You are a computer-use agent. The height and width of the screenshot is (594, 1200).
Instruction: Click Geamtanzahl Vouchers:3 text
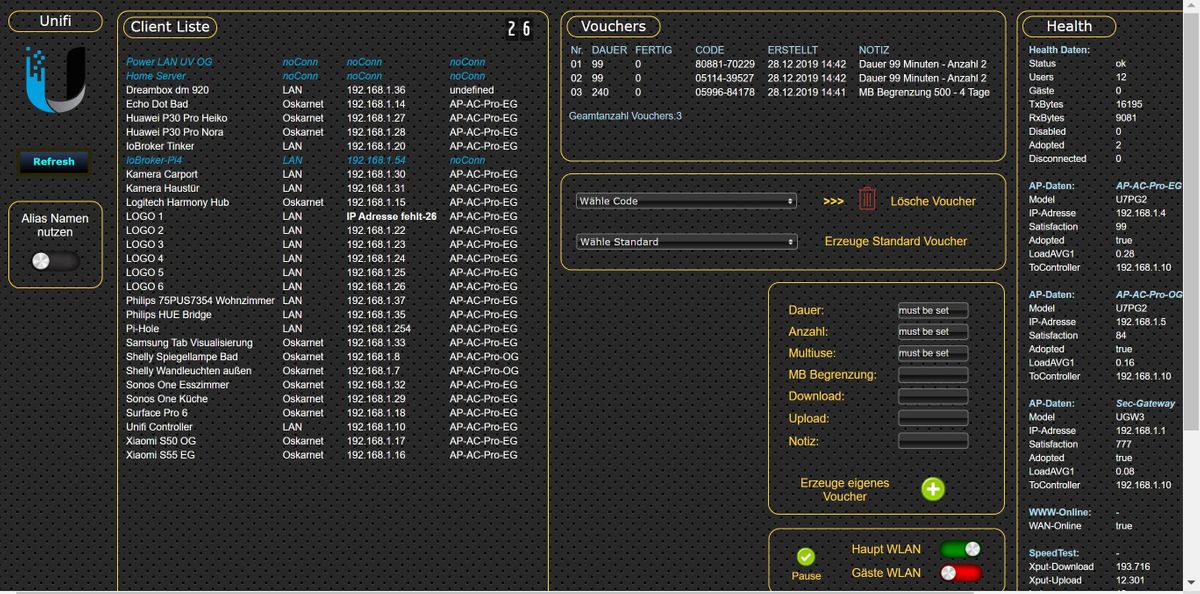tap(625, 116)
